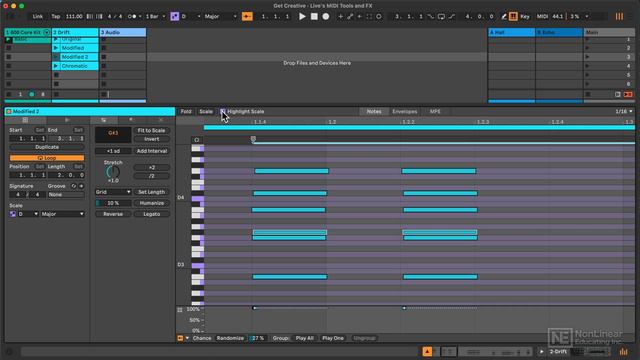Open the clip scale Major dropdown
The height and width of the screenshot is (360, 640).
tap(62, 214)
